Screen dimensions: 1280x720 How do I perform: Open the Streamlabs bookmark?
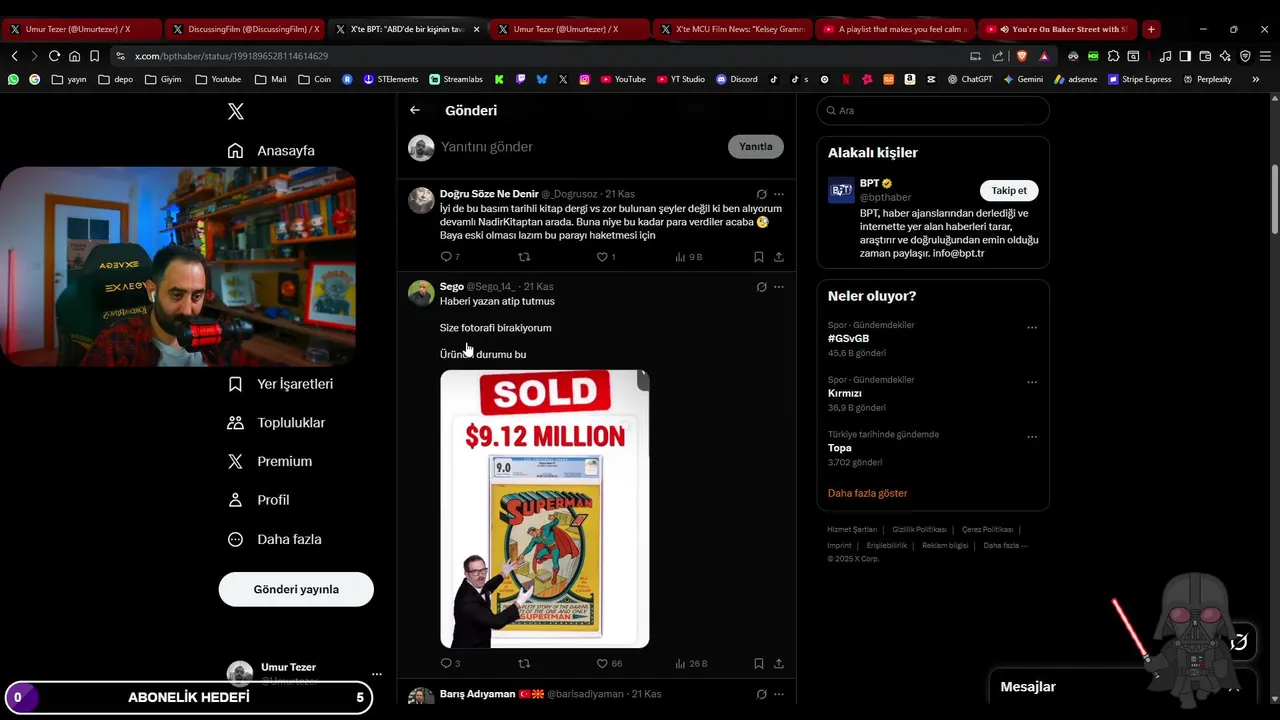[x=456, y=79]
